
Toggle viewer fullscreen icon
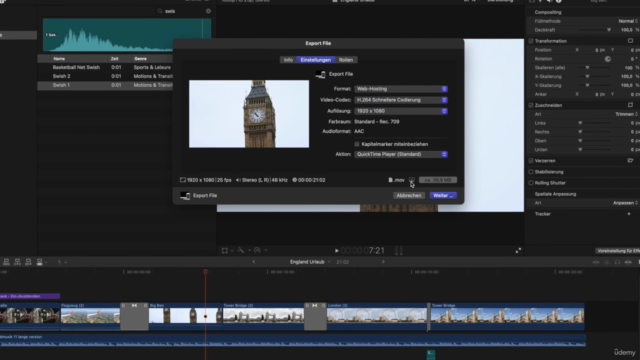coord(518,251)
